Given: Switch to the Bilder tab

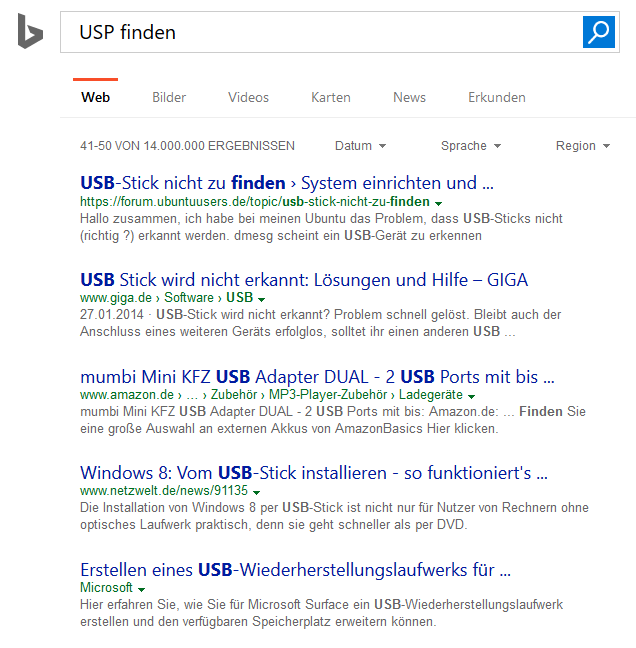Looking at the screenshot, I should 169,97.
